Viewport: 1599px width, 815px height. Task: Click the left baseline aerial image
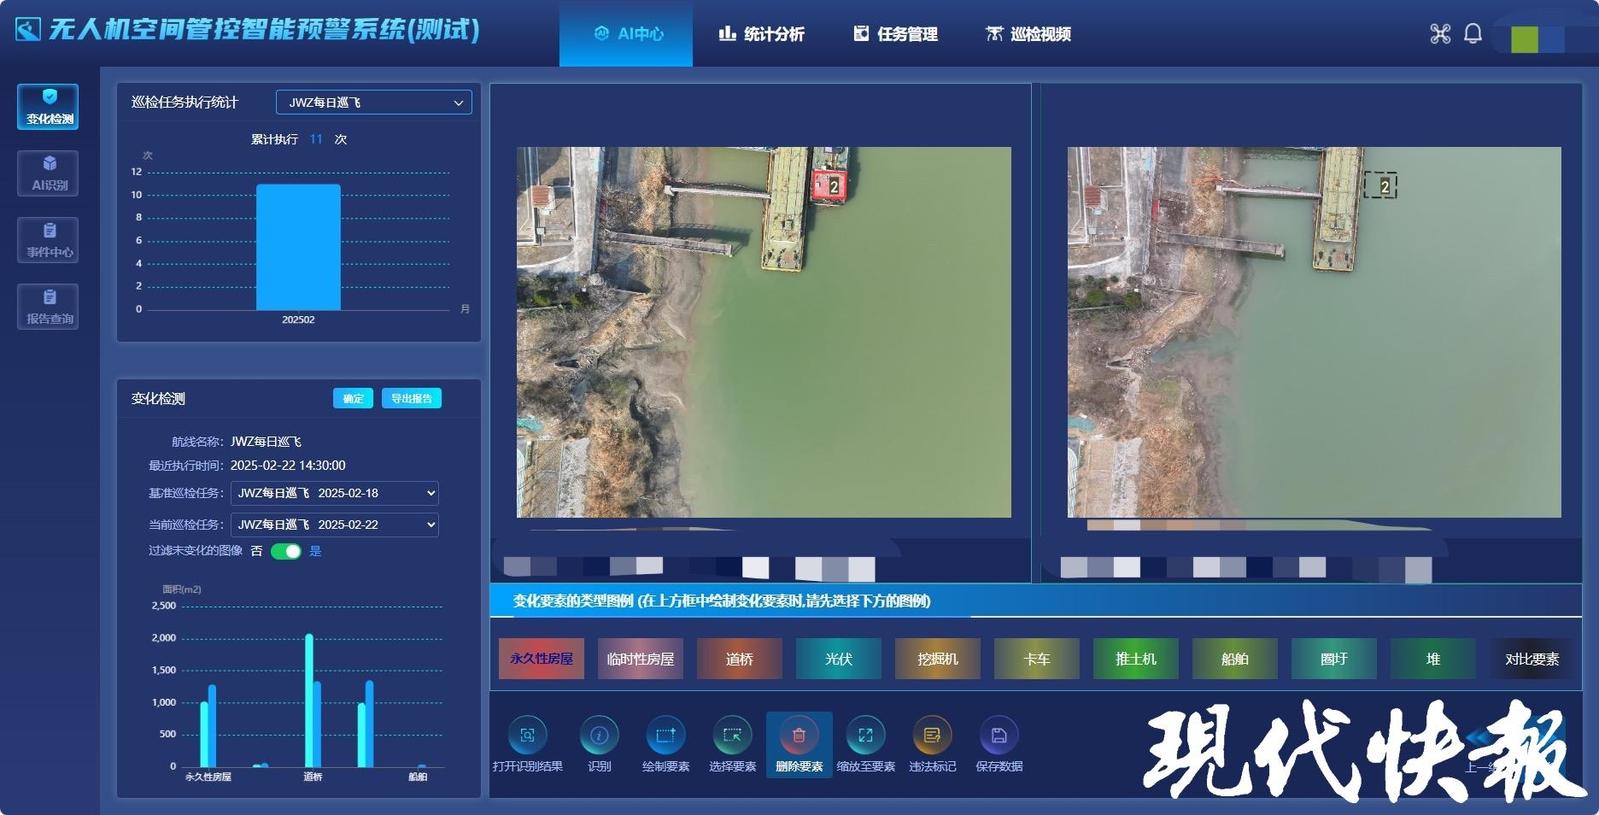tap(763, 332)
